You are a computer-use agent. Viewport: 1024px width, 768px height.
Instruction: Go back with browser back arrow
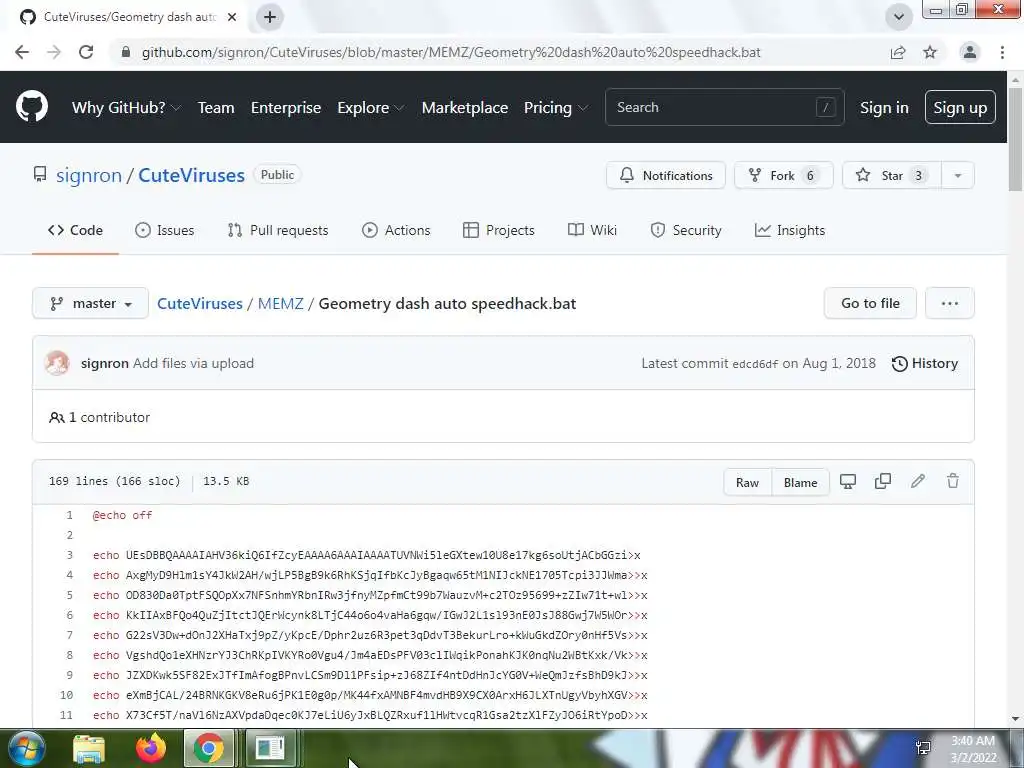22,52
